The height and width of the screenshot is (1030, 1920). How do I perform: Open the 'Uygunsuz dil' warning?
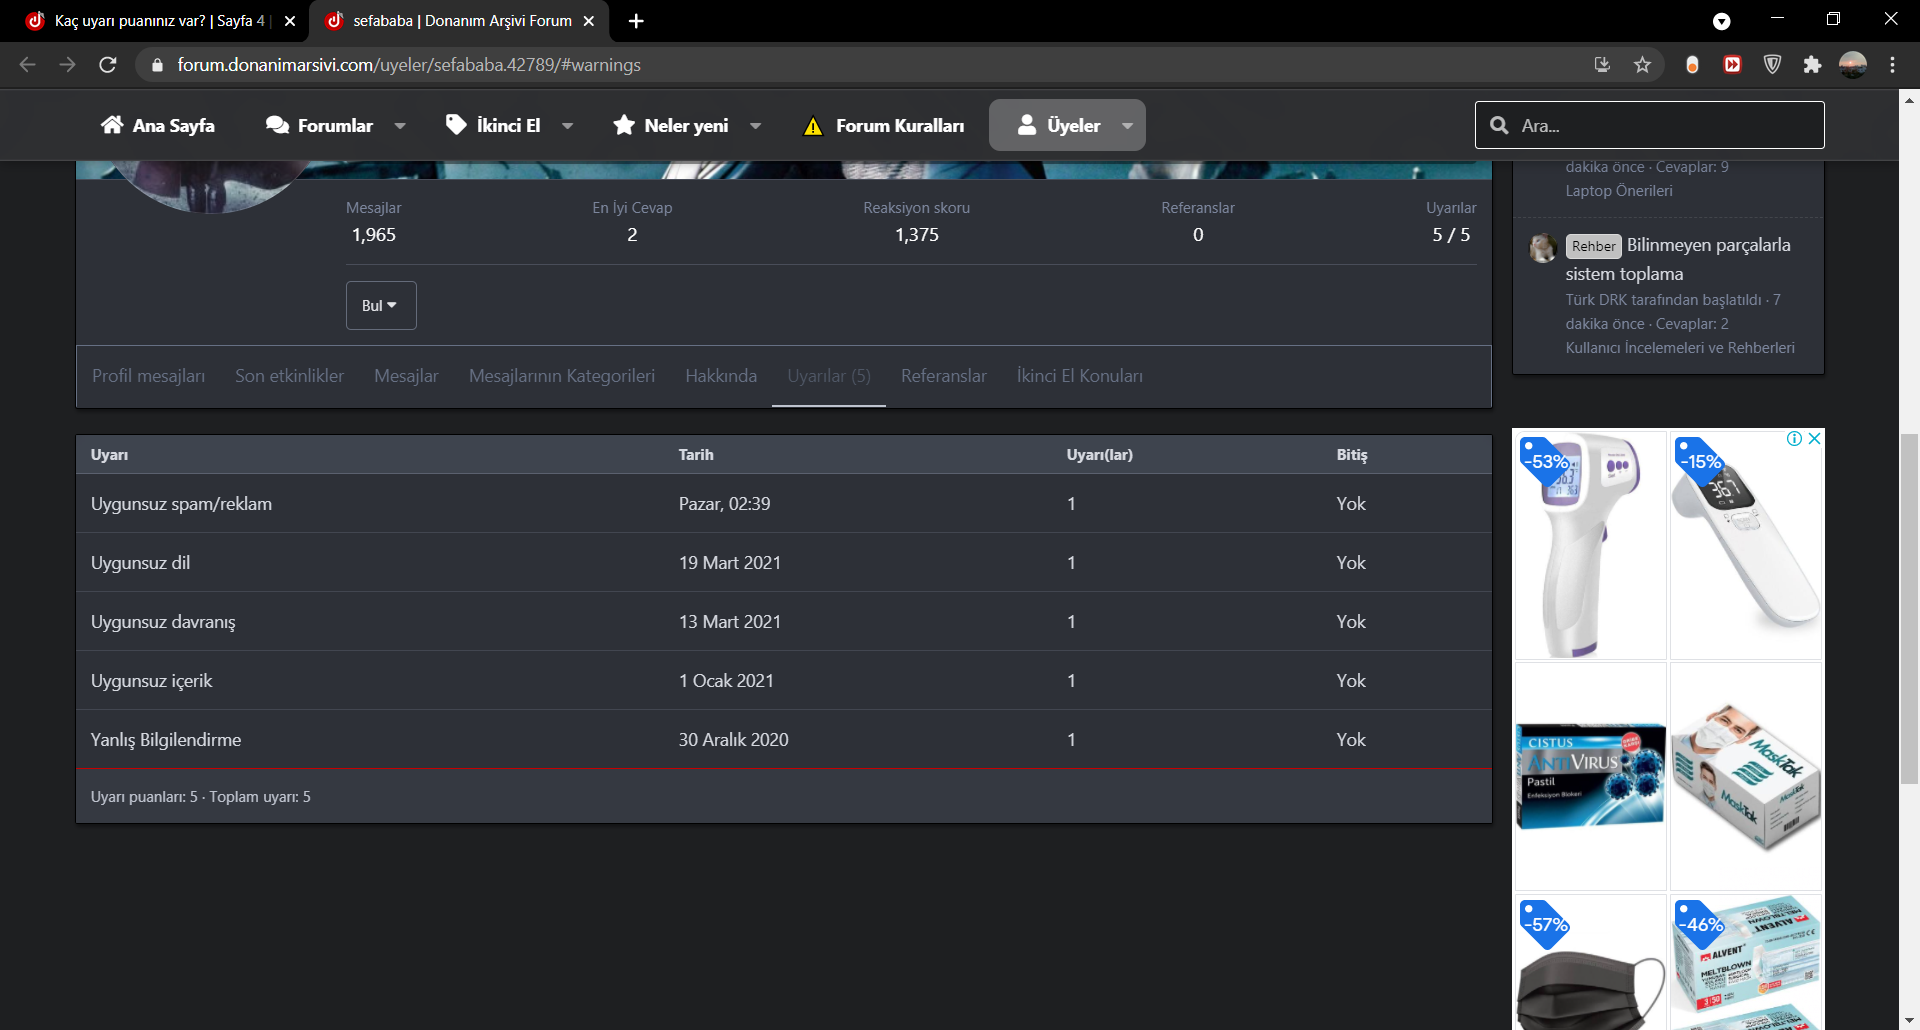coord(140,563)
